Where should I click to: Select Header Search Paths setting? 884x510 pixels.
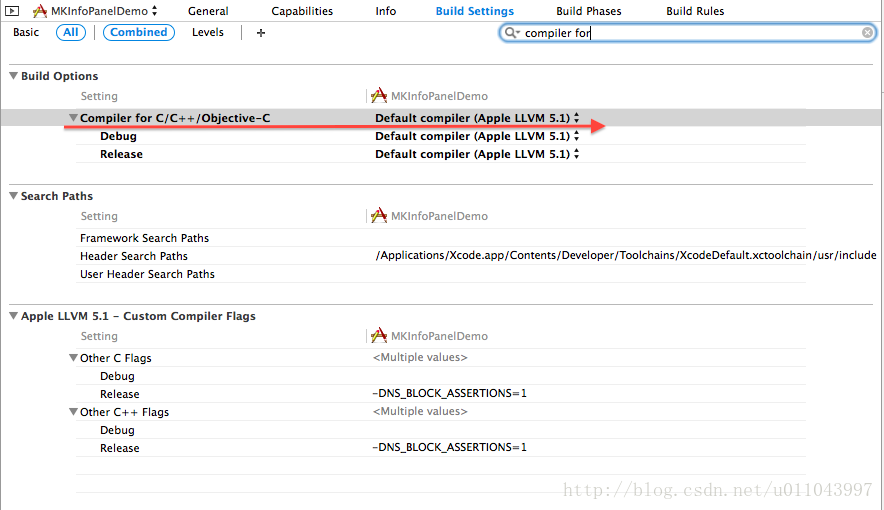(134, 256)
